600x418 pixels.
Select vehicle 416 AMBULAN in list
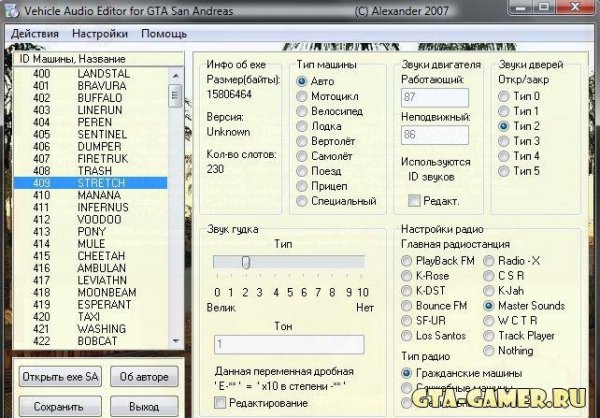pyautogui.click(x=90, y=268)
